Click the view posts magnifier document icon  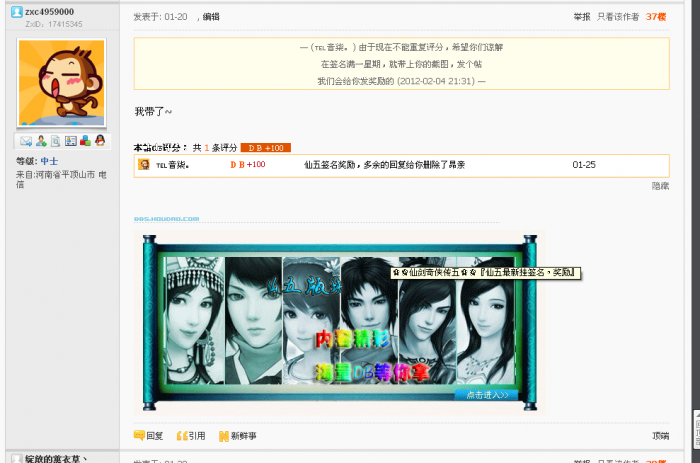pyautogui.click(x=55, y=141)
